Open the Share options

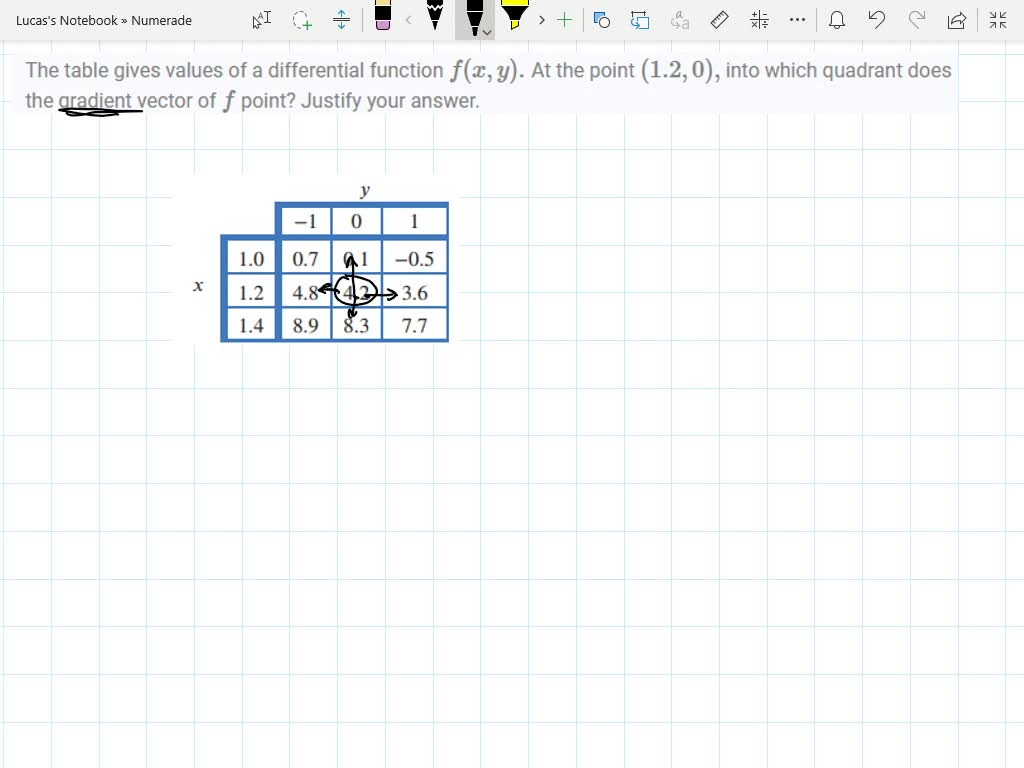[957, 19]
